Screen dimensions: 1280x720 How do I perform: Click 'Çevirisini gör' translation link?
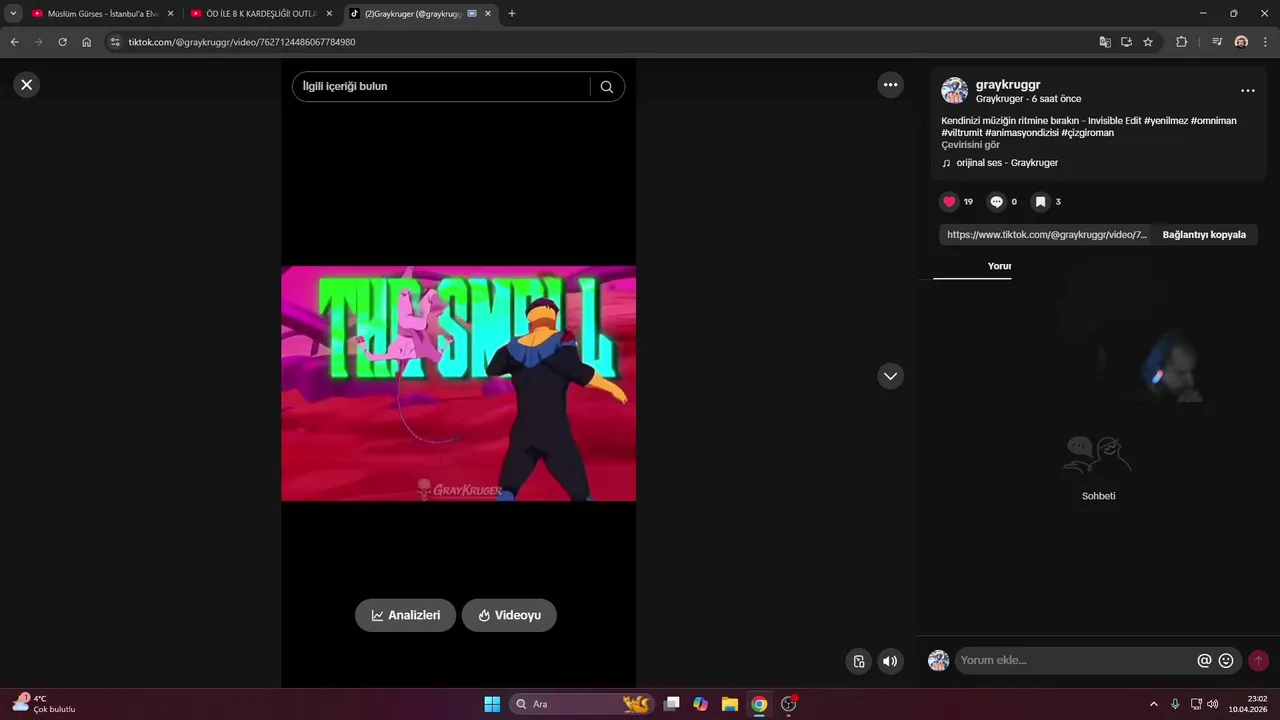coord(970,145)
